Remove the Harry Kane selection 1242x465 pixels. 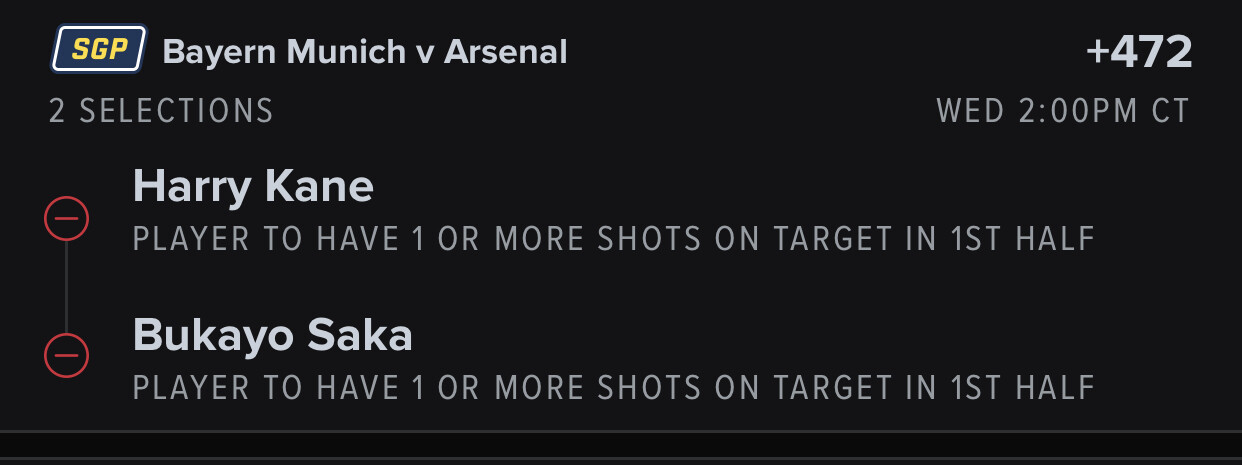coord(67,218)
